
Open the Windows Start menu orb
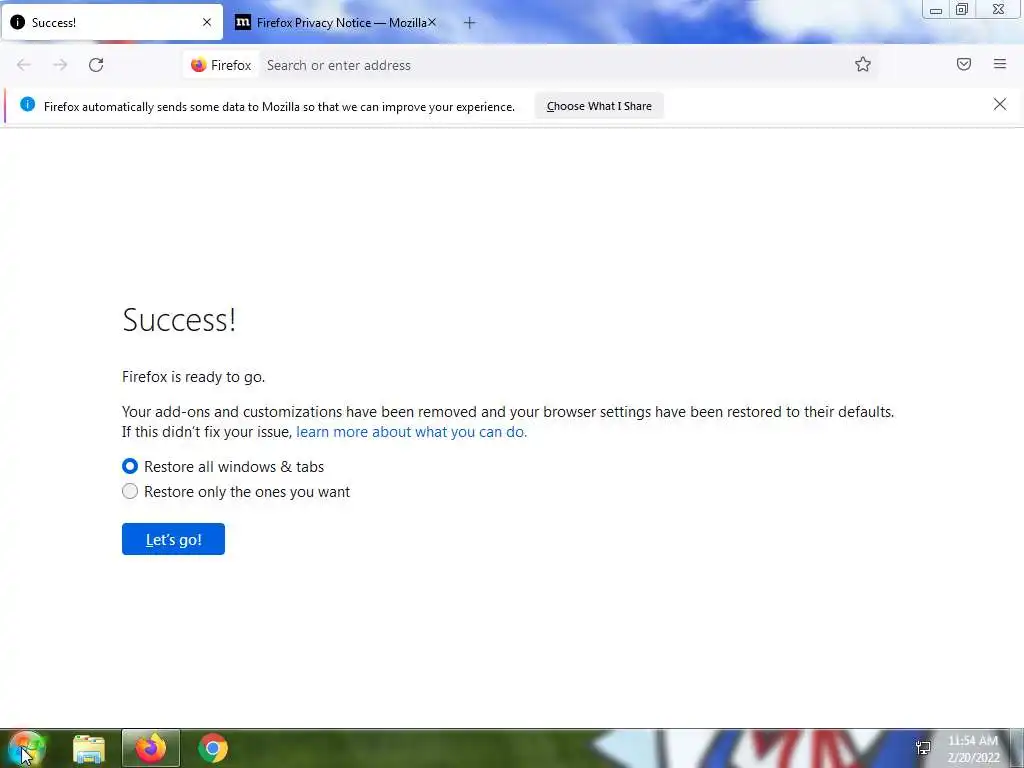(x=26, y=748)
